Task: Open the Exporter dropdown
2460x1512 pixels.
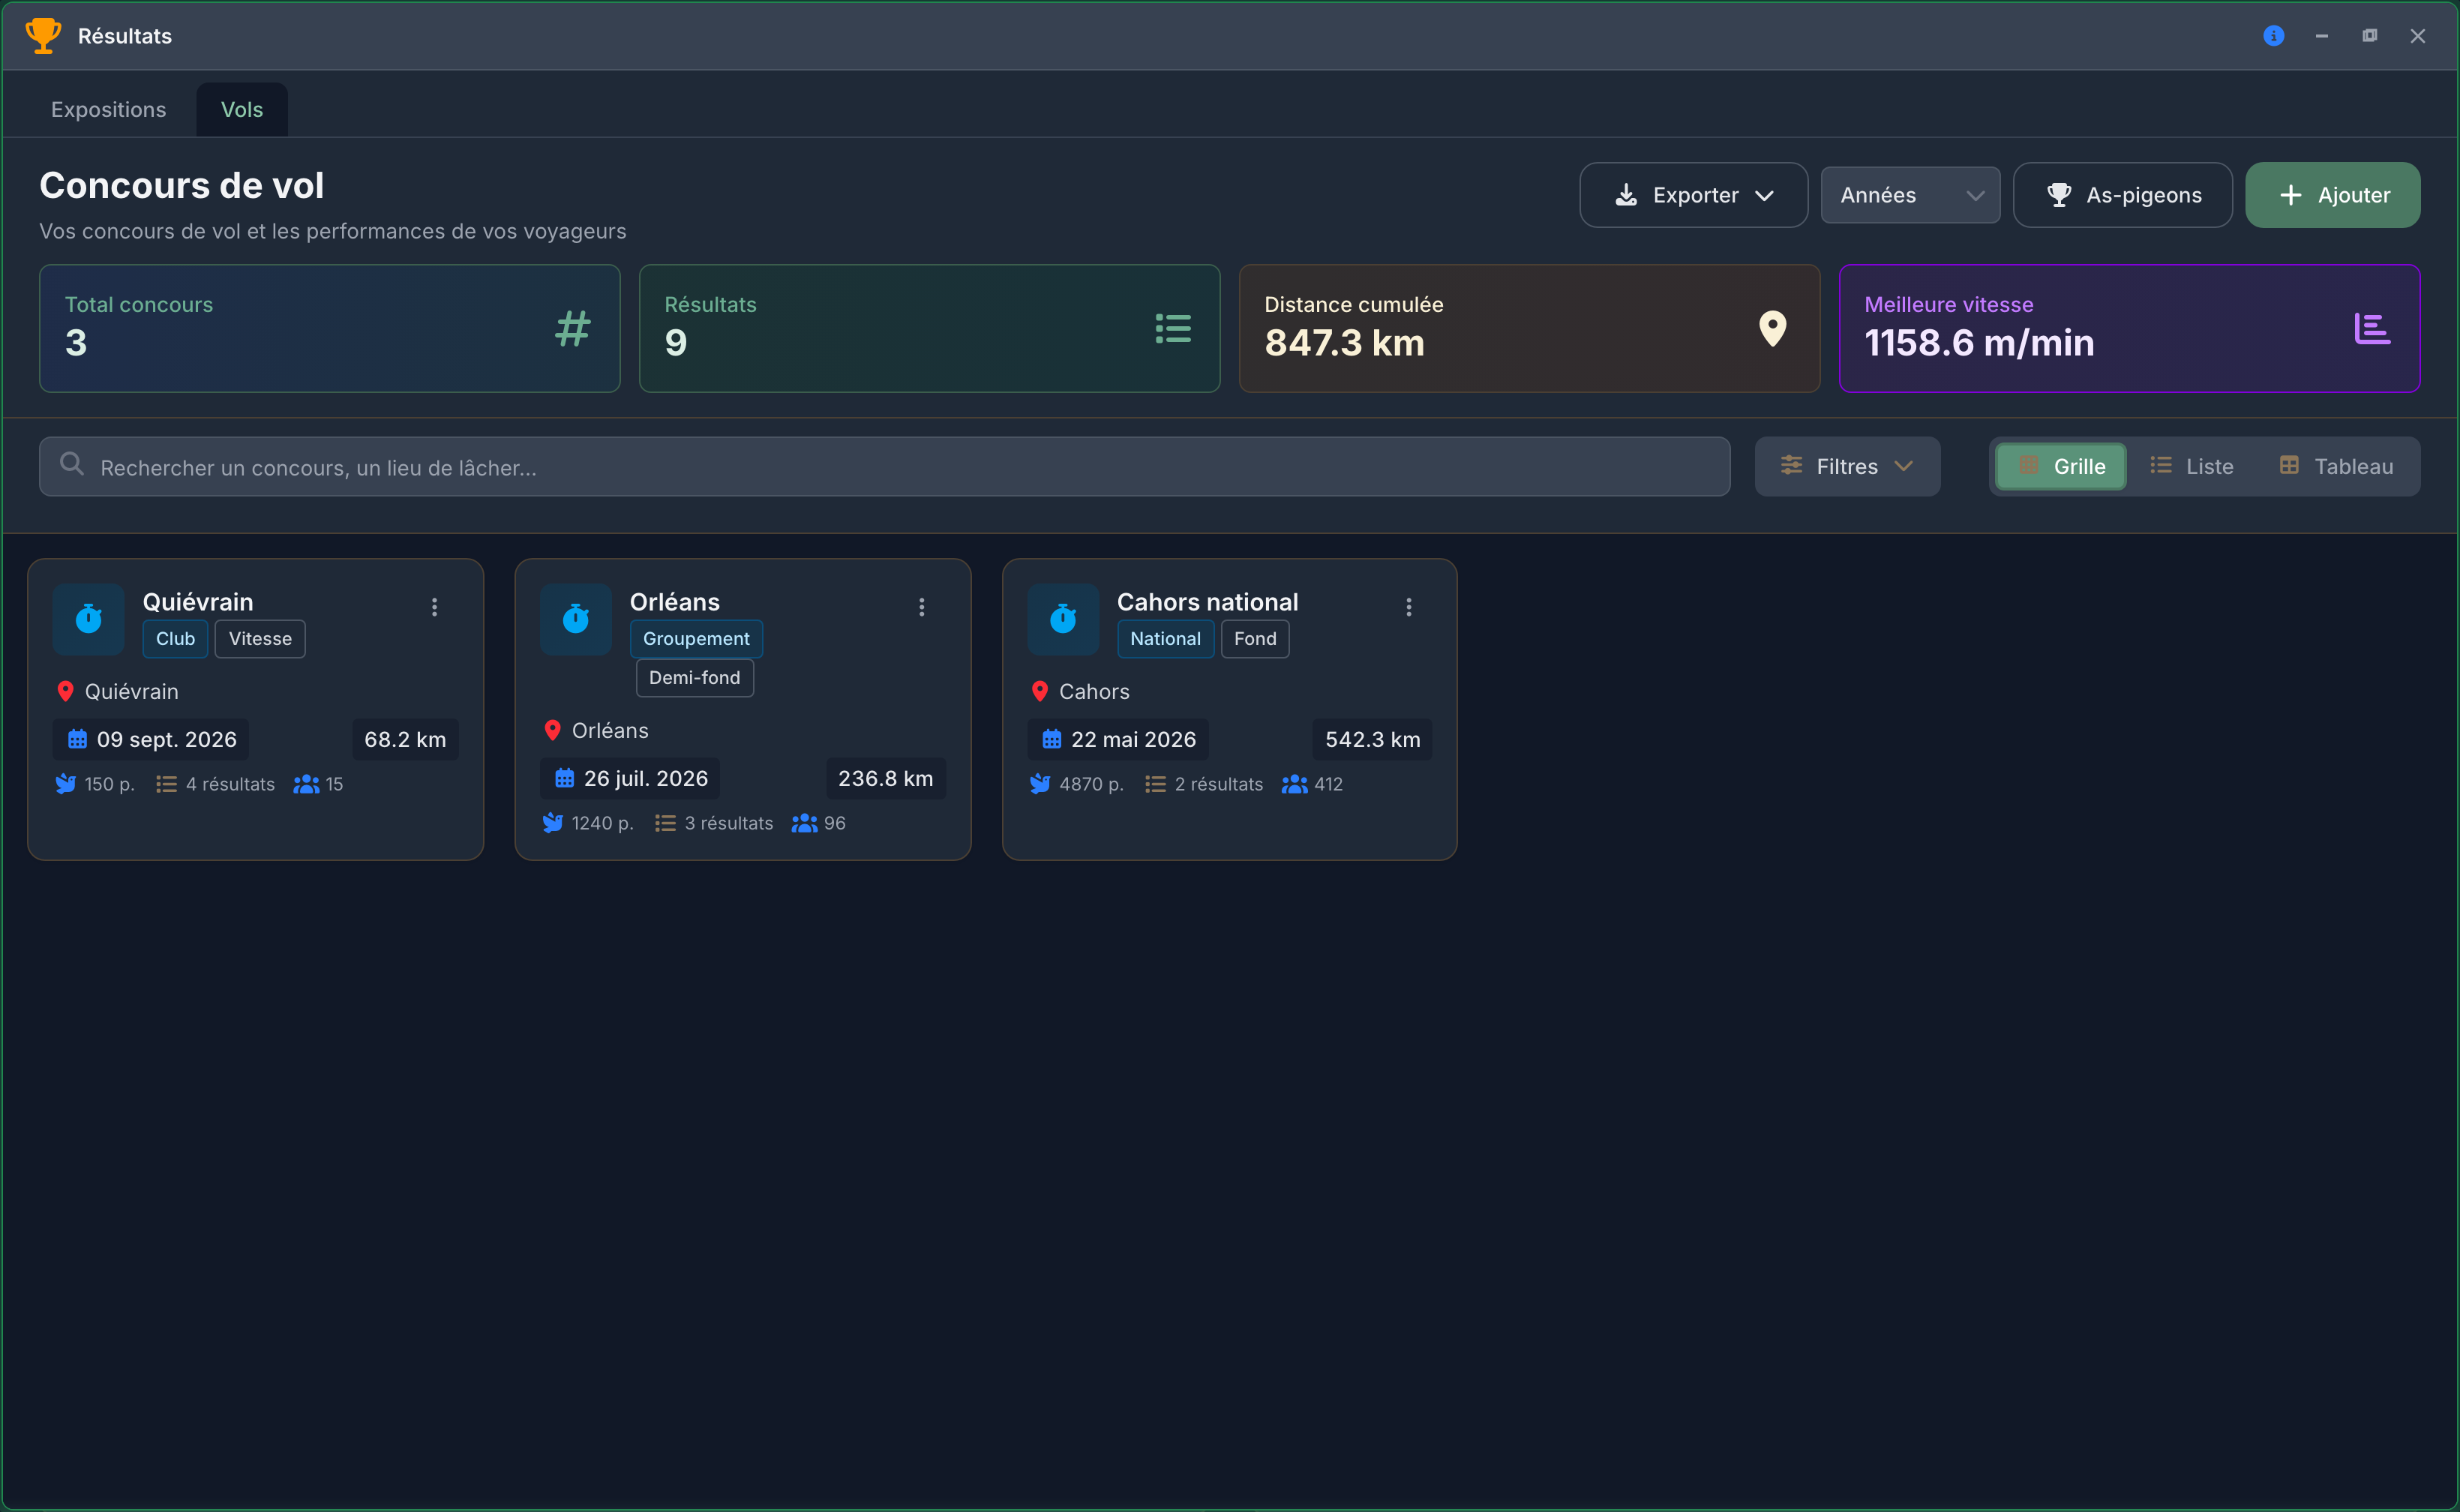Action: 1694,195
